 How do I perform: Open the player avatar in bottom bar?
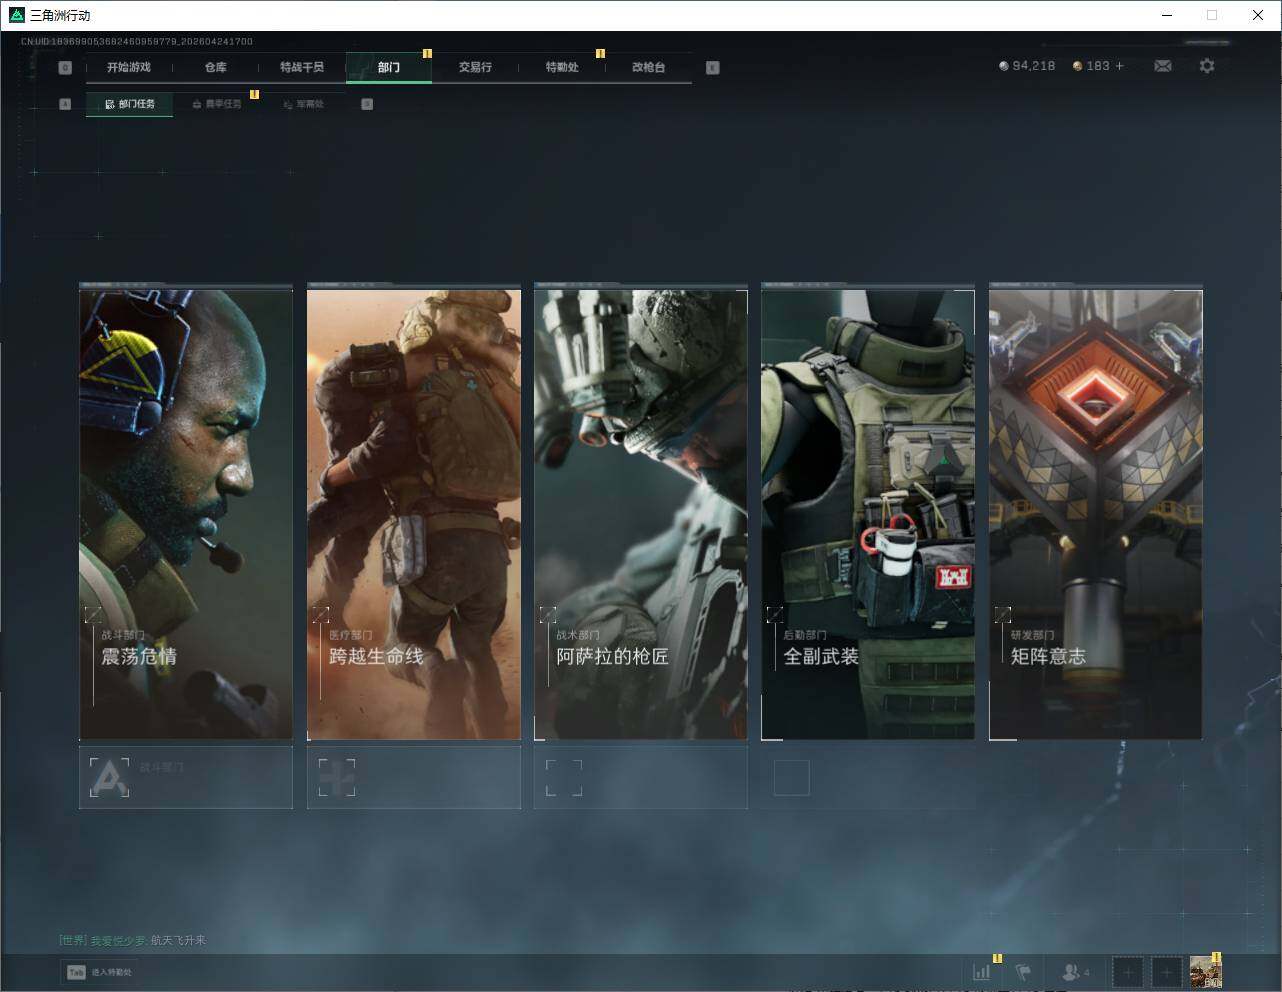point(1205,971)
